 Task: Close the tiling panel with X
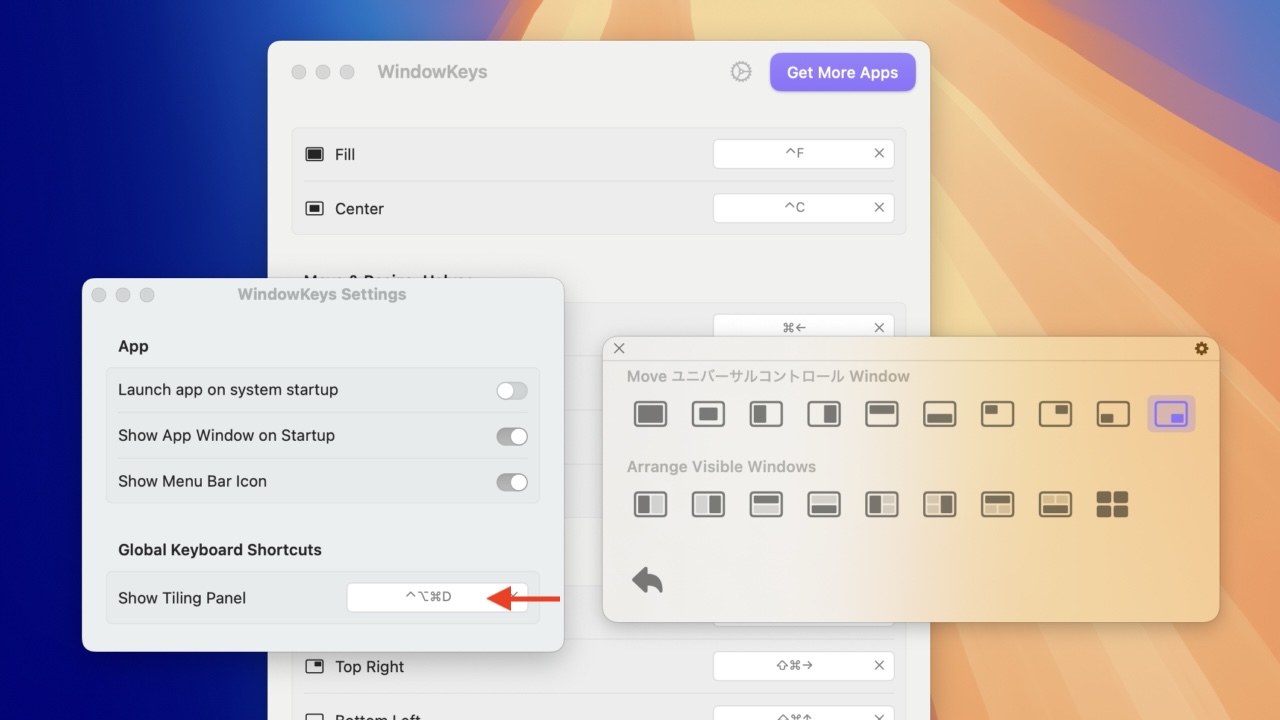(619, 348)
